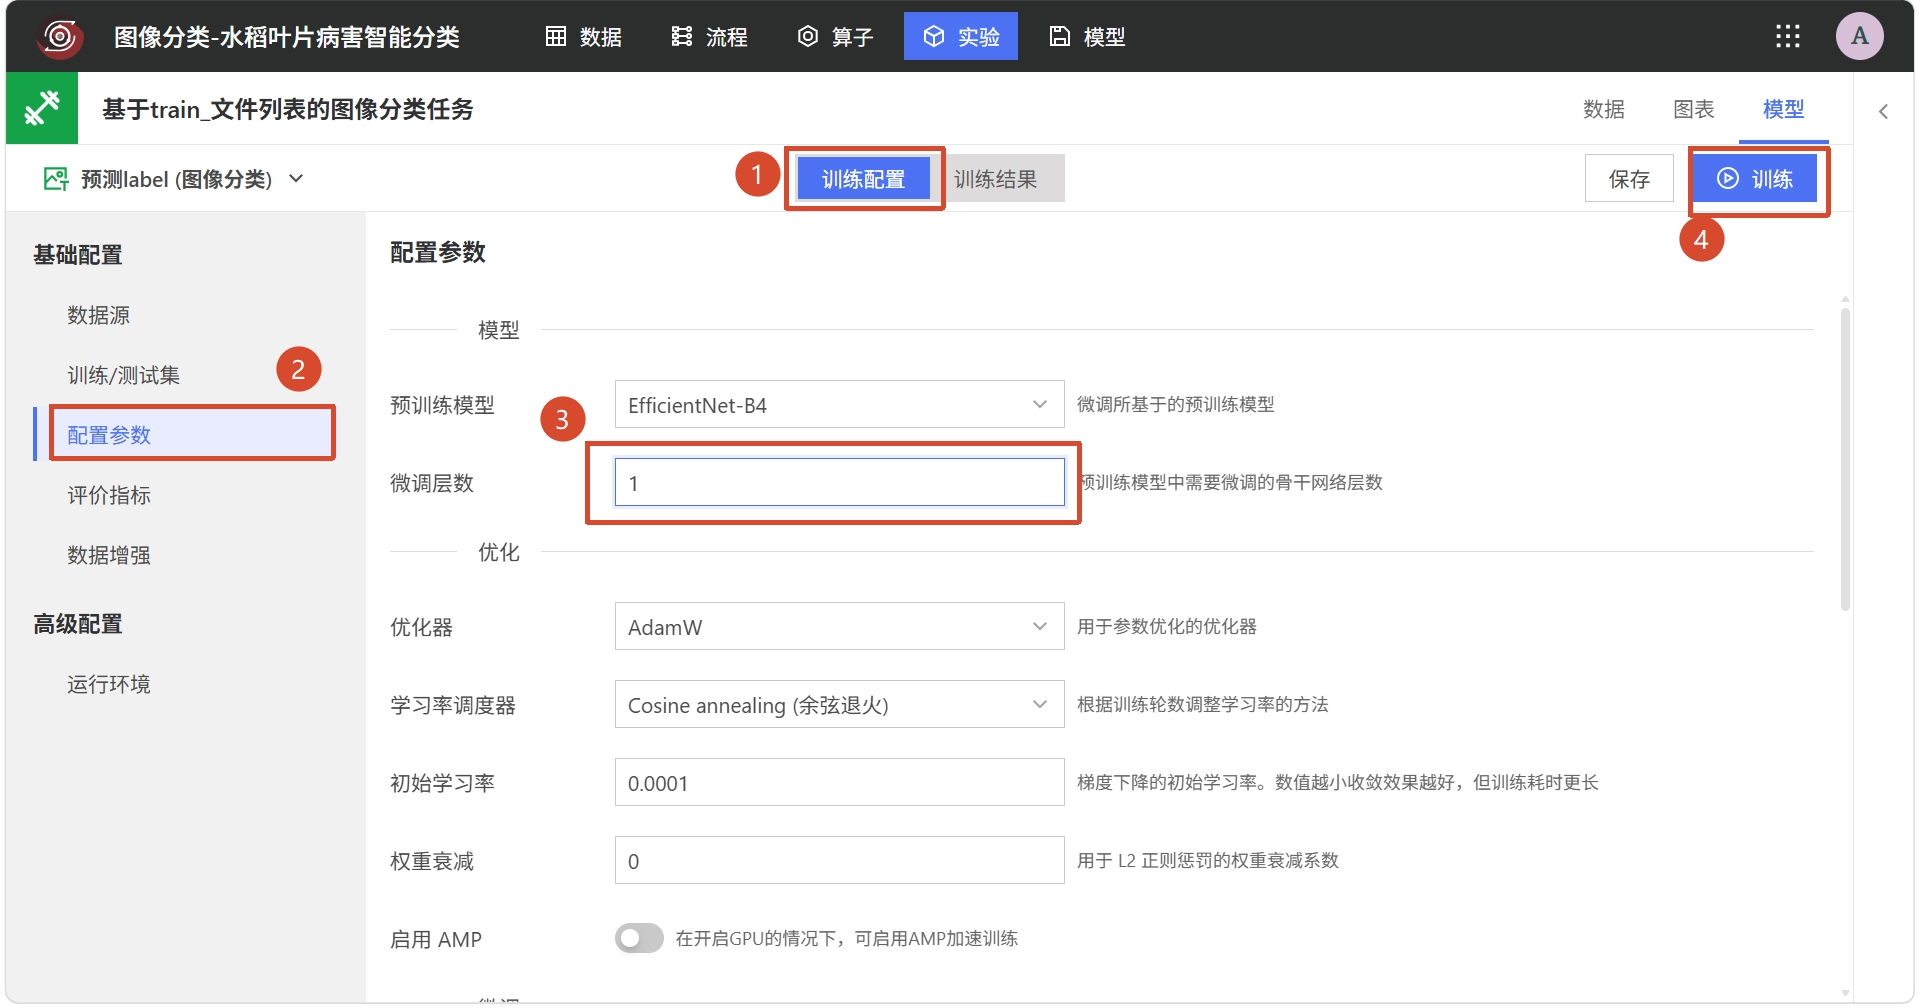Focus the 微调层数 input field
The image size is (1920, 1008).
(x=839, y=483)
